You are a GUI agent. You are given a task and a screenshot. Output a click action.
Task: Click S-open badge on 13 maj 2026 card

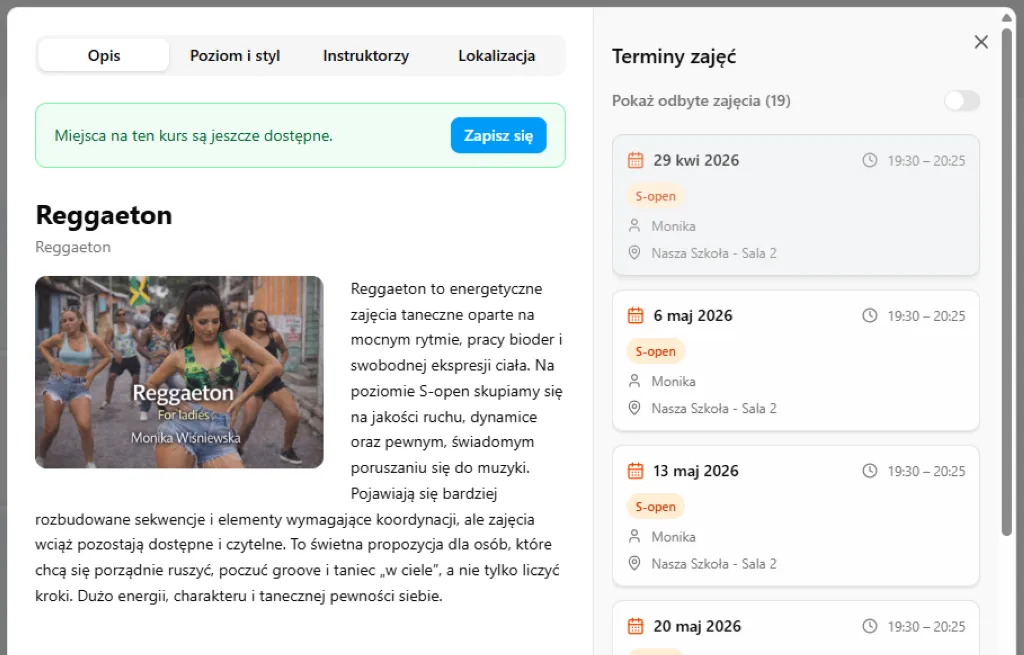pyautogui.click(x=656, y=507)
